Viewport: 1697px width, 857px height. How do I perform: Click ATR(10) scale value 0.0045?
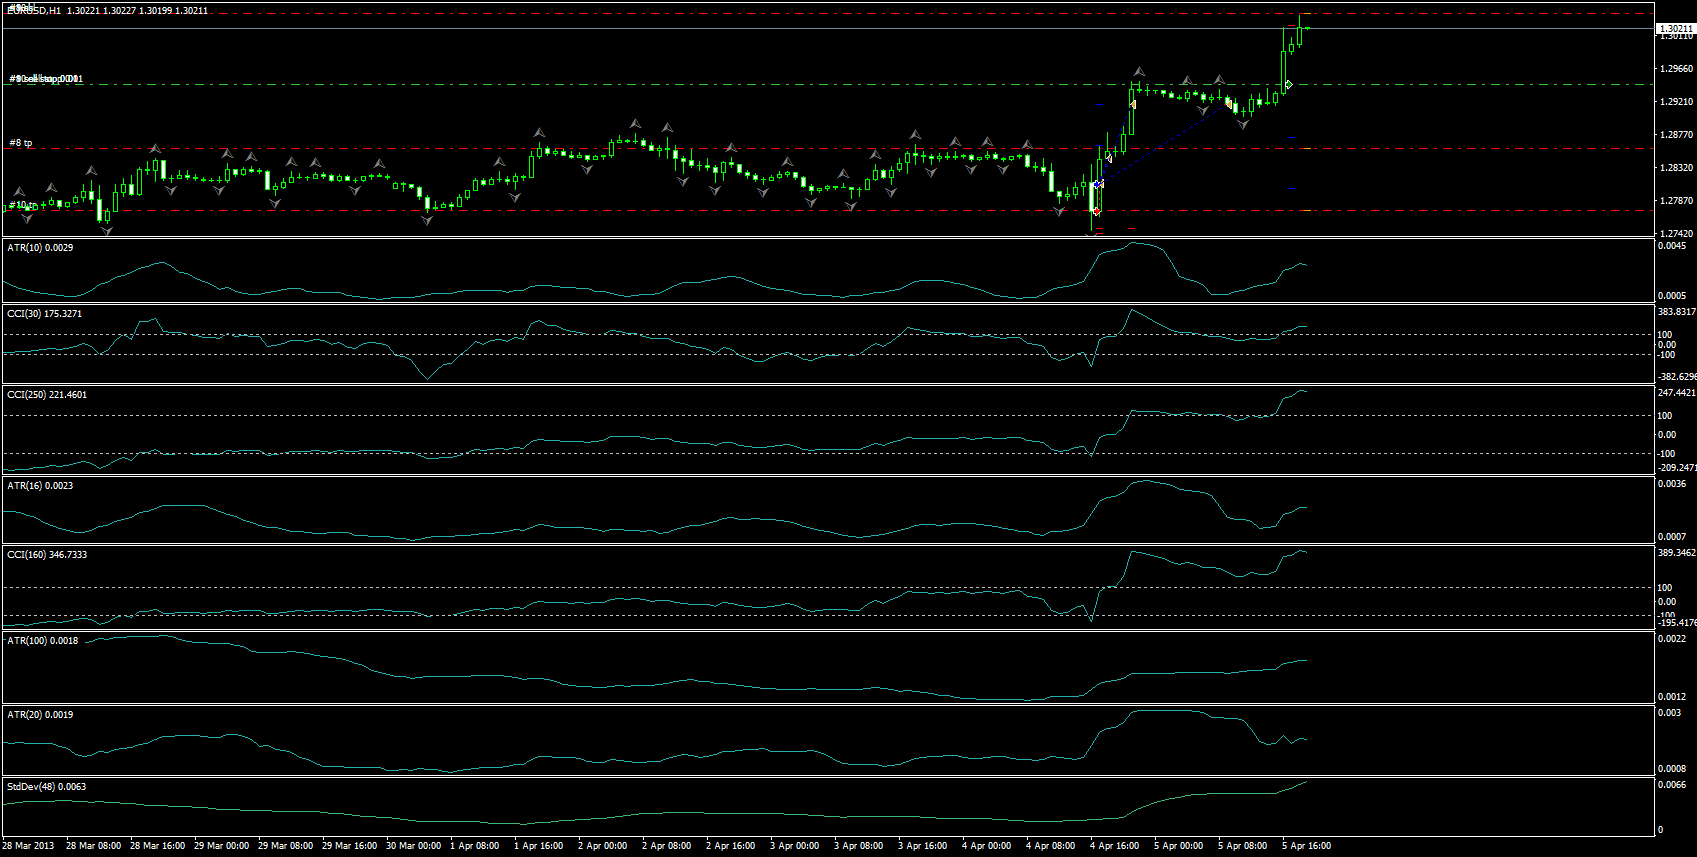pos(1672,246)
